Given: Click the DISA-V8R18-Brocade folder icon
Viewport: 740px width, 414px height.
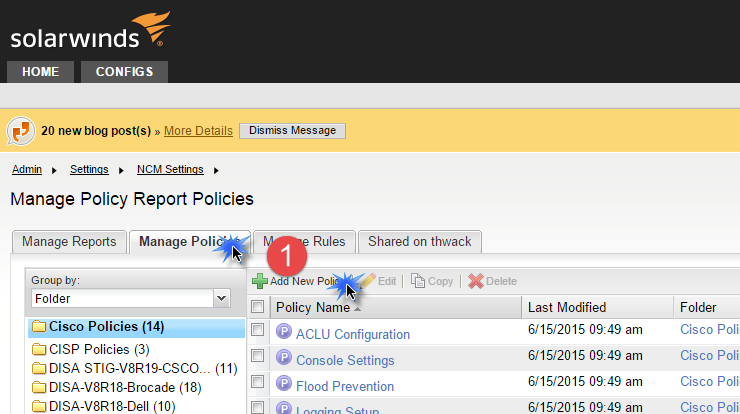Looking at the screenshot, I should (39, 388).
